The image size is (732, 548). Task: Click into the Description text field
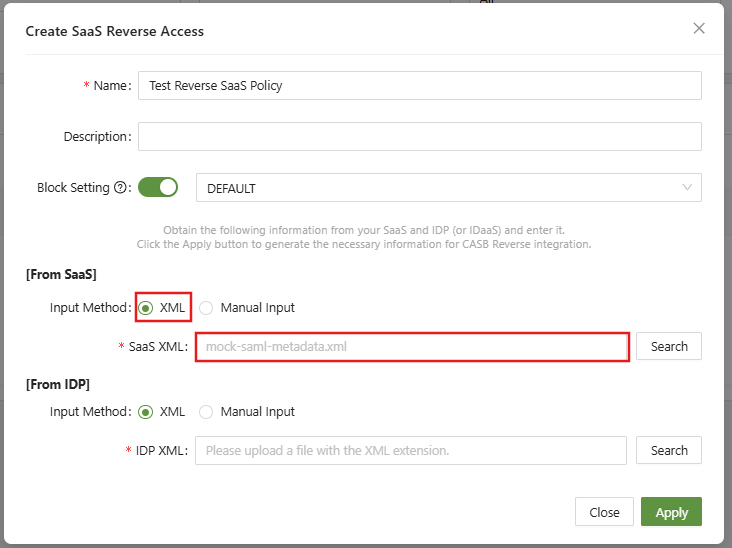419,137
